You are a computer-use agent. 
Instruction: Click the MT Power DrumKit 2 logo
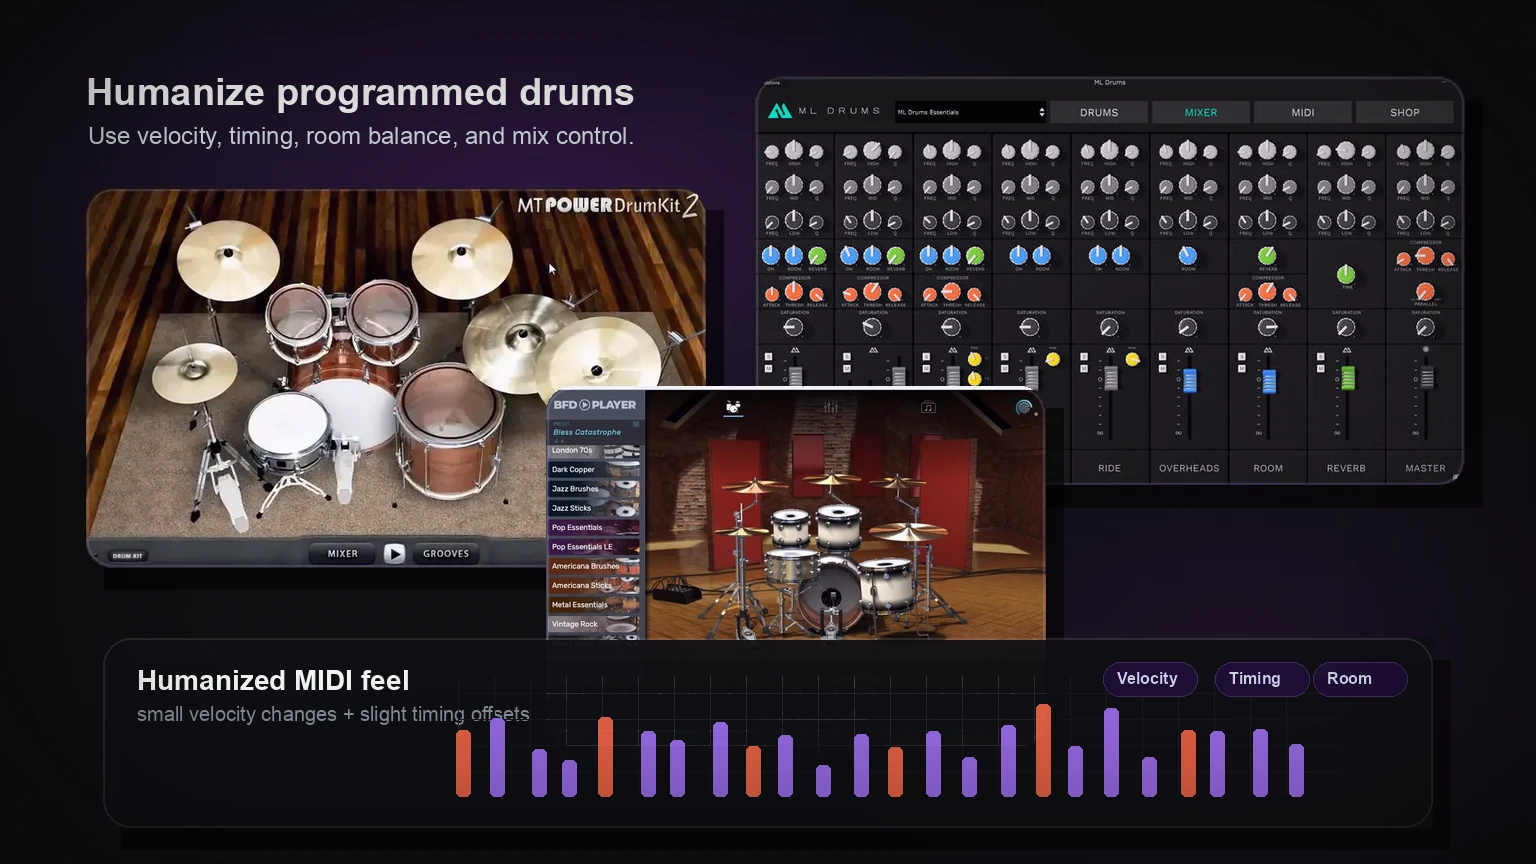(608, 206)
